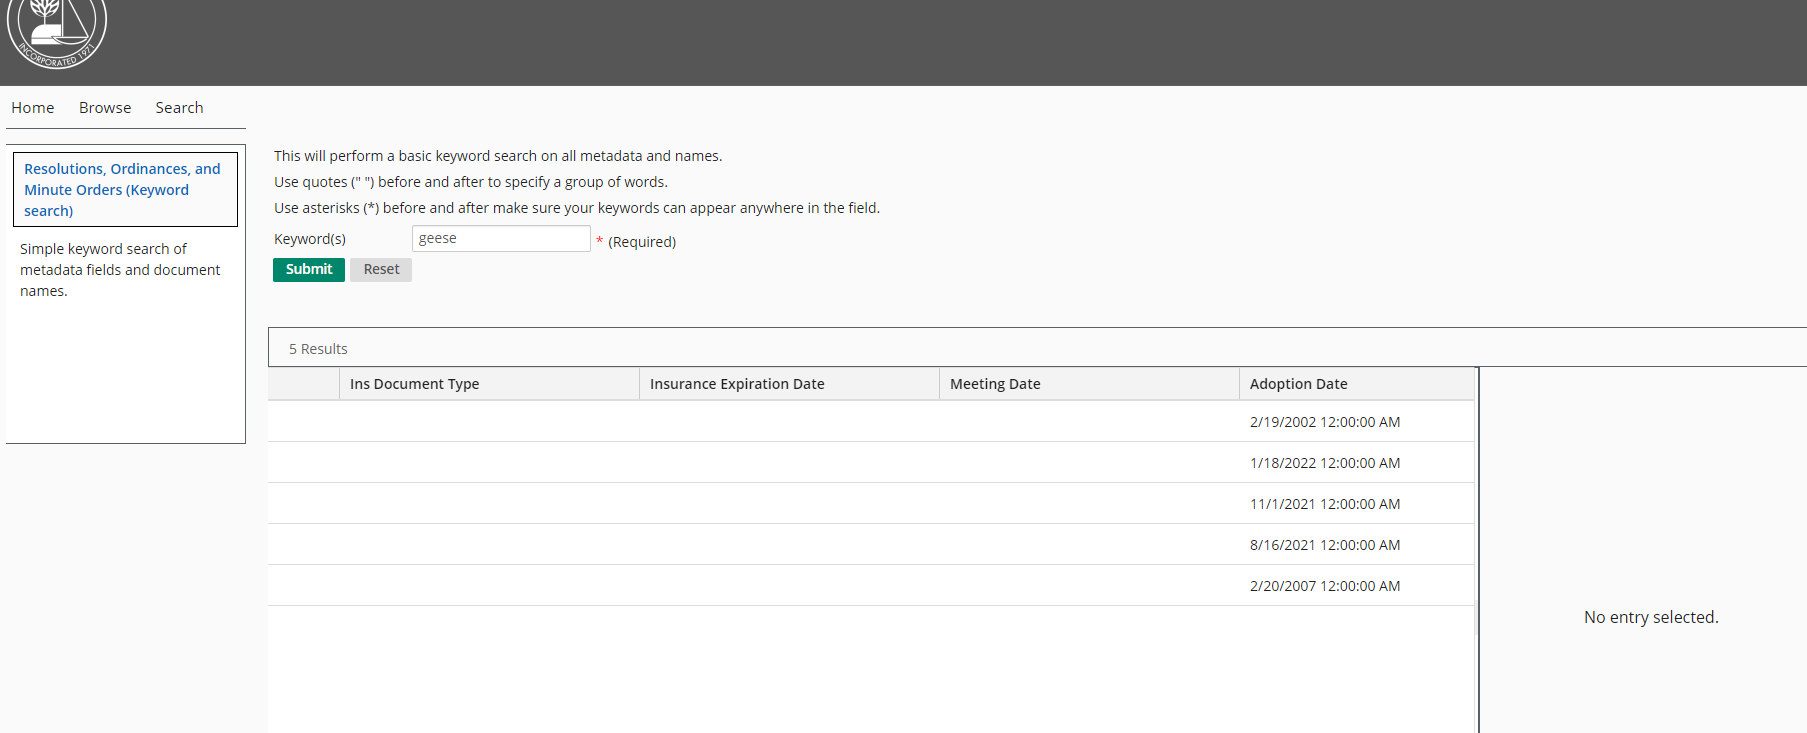
Task: Click the blank first column header
Action: point(304,384)
